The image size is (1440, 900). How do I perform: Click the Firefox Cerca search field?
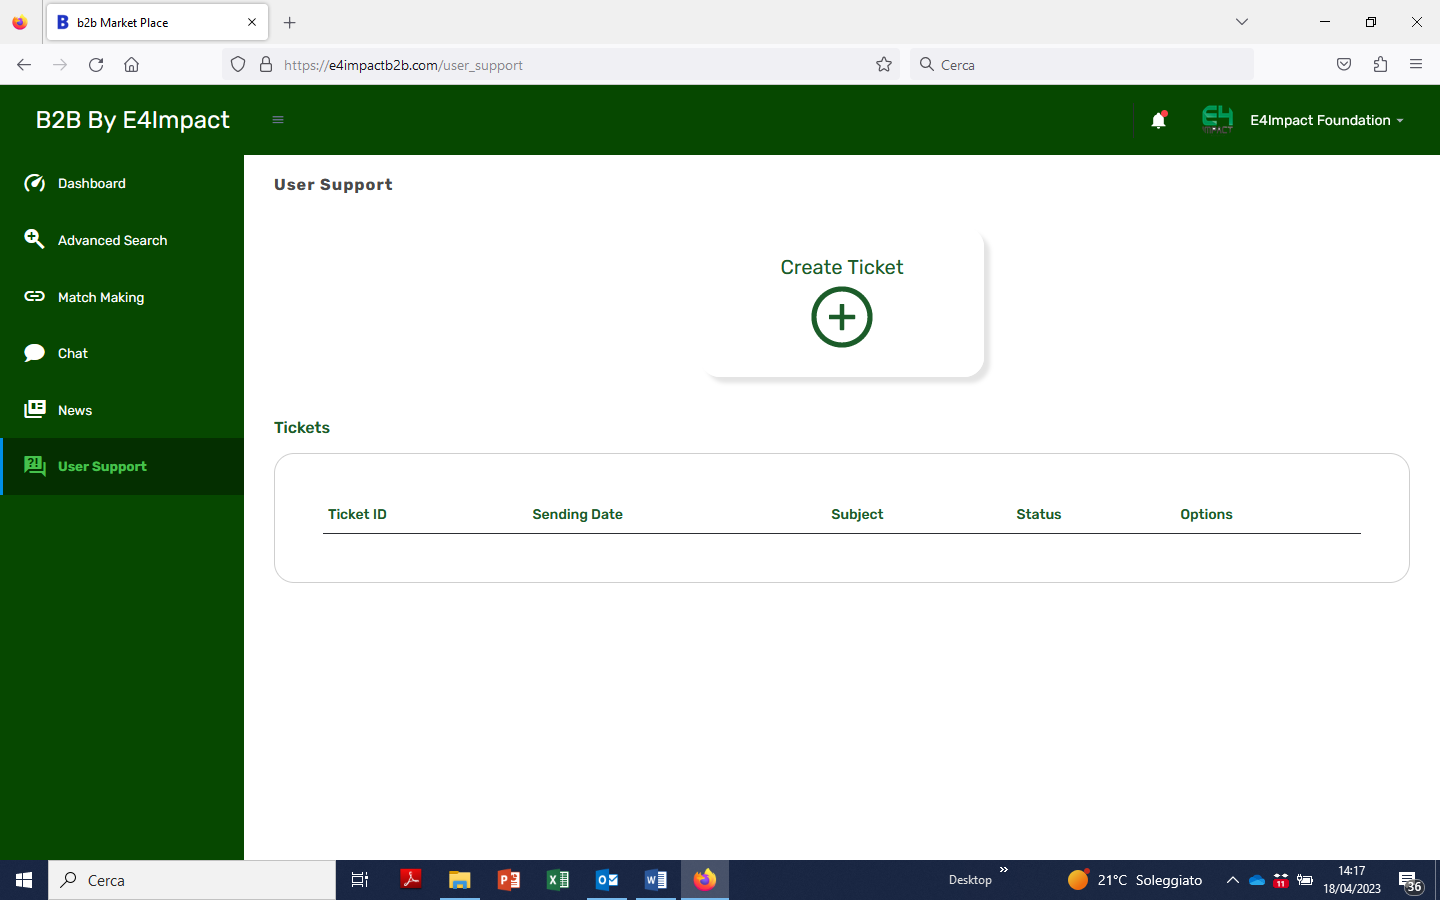click(x=1082, y=65)
